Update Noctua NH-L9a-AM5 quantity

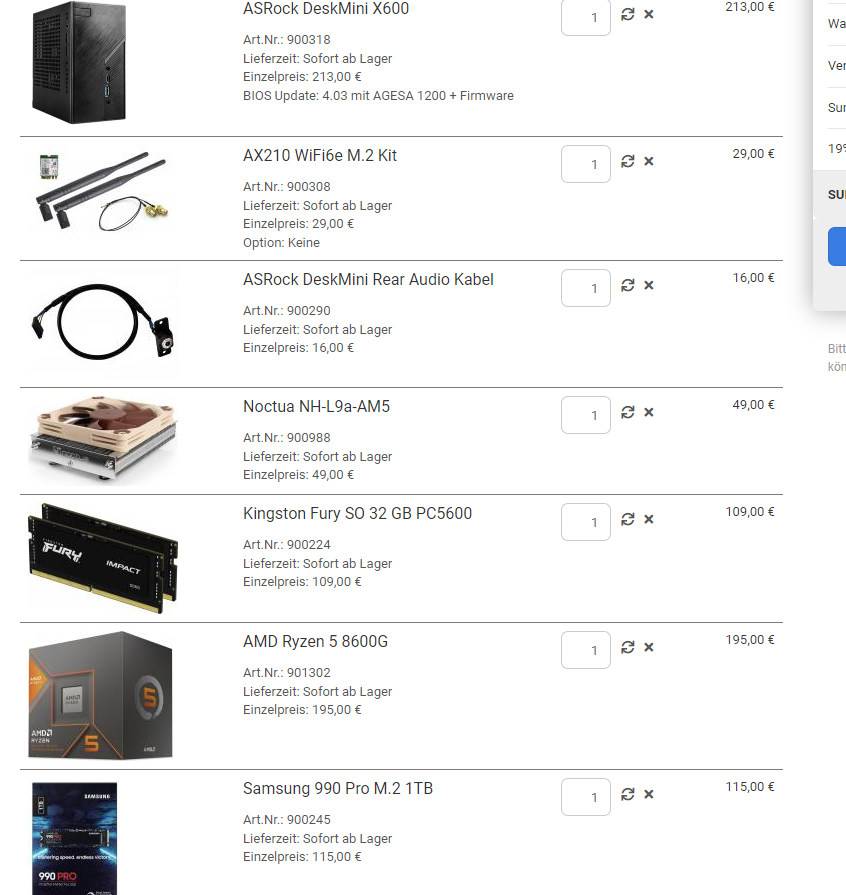point(627,412)
